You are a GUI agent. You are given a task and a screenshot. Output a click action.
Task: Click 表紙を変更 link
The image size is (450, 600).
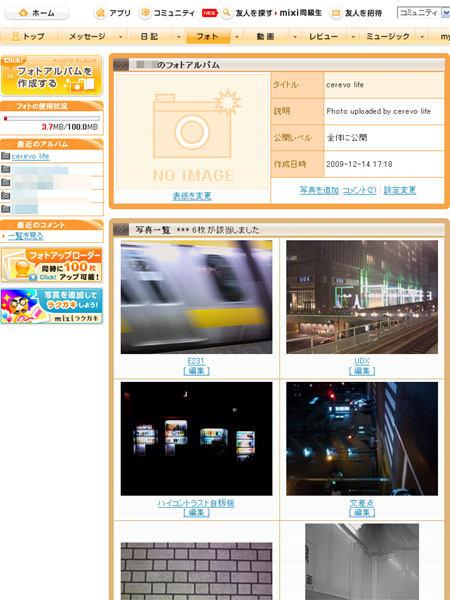[192, 196]
